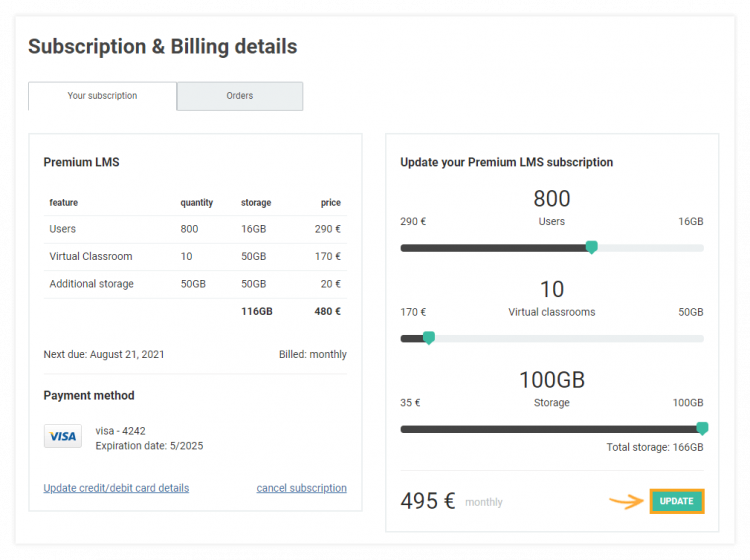Click the Additional storage table row
Image resolution: width=750 pixels, height=560 pixels.
point(195,284)
